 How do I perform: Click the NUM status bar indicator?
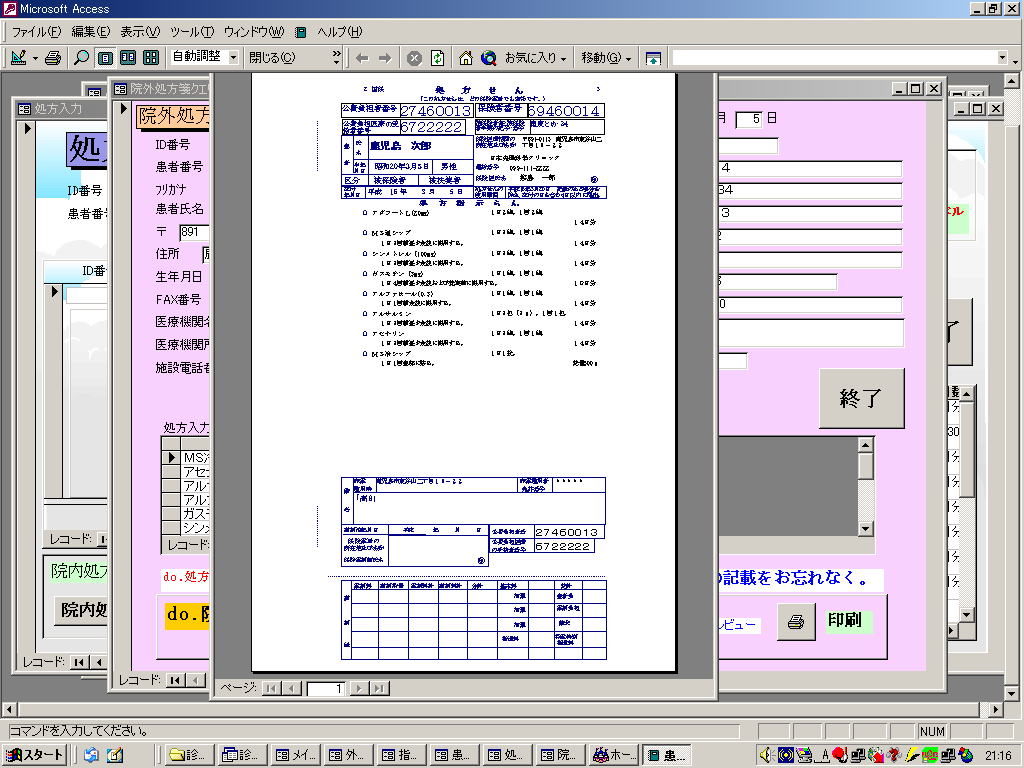(932, 731)
